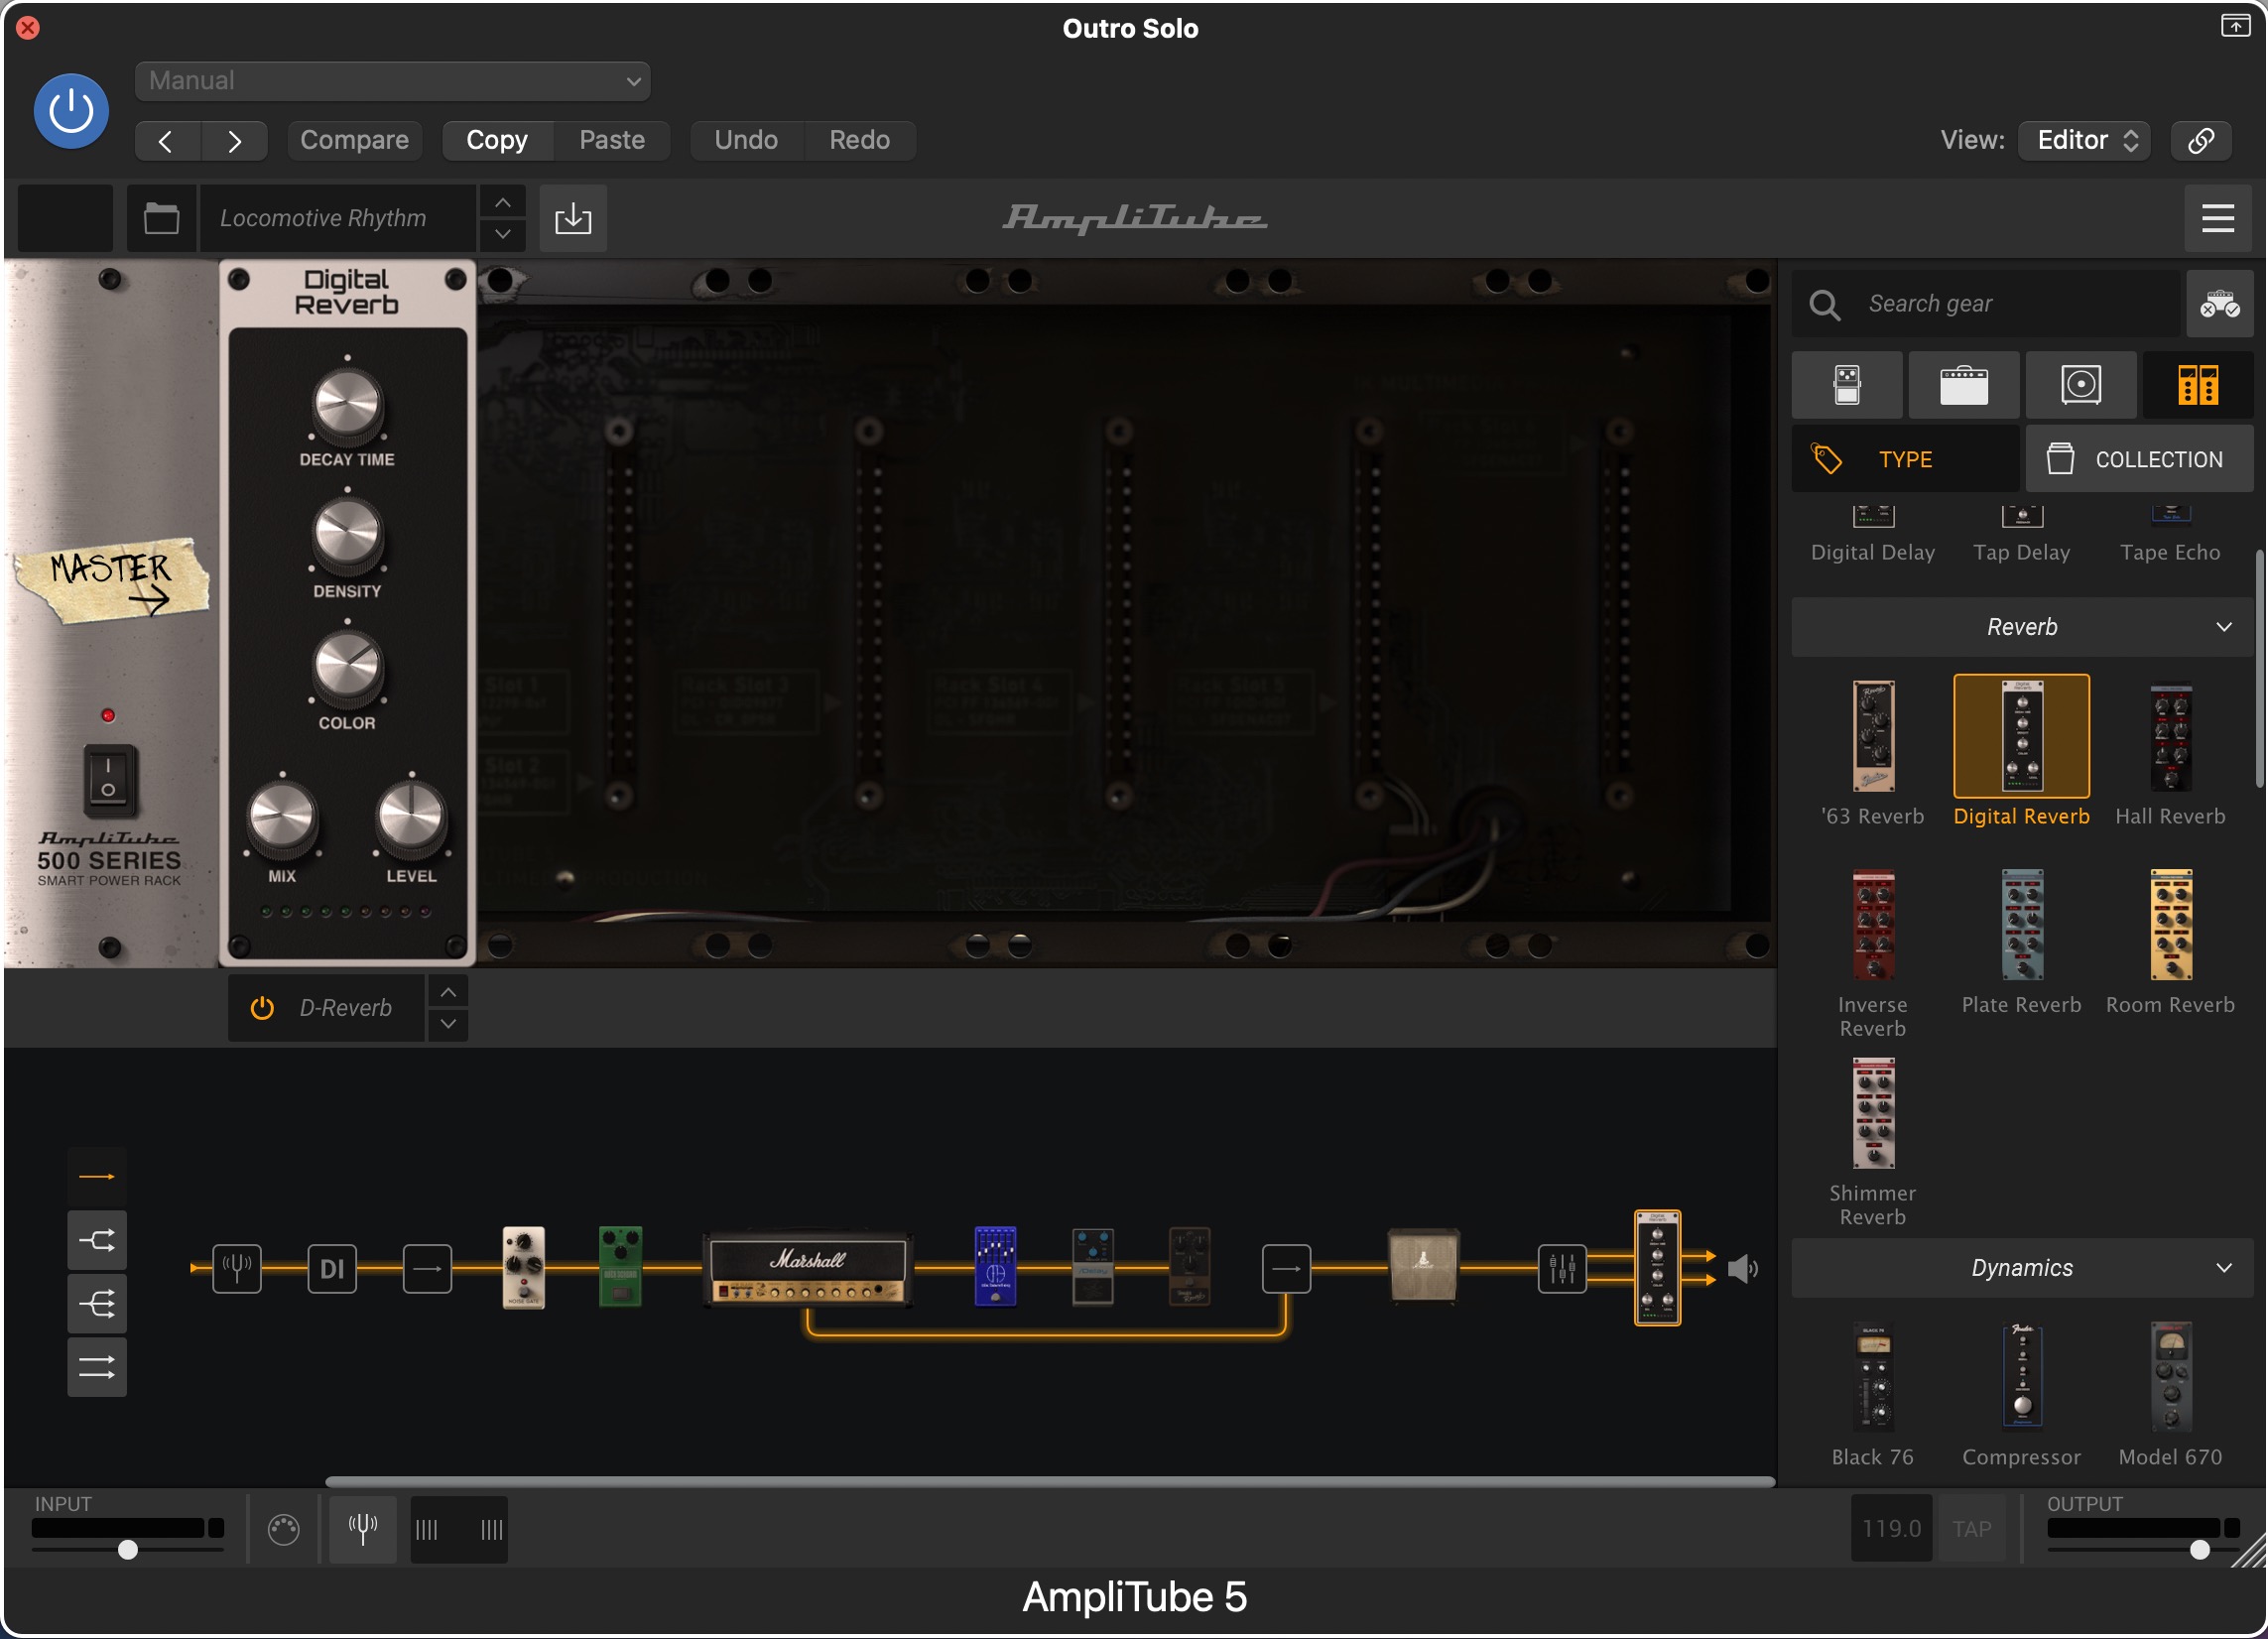Select the stomp pedals gear tab
This screenshot has width=2268, height=1639.
1847,385
